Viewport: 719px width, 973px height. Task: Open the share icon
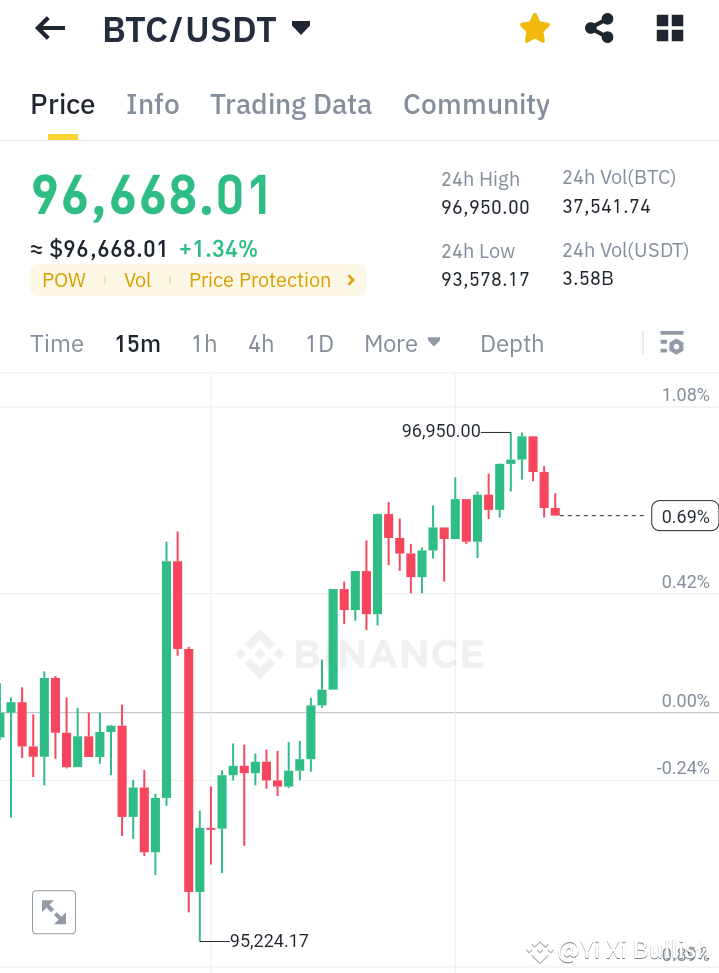tap(599, 29)
